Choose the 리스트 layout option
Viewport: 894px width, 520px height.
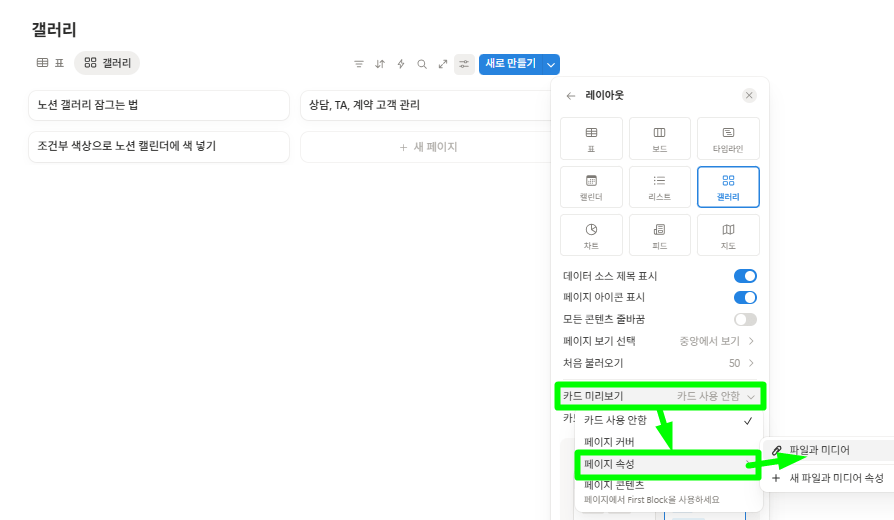point(660,187)
